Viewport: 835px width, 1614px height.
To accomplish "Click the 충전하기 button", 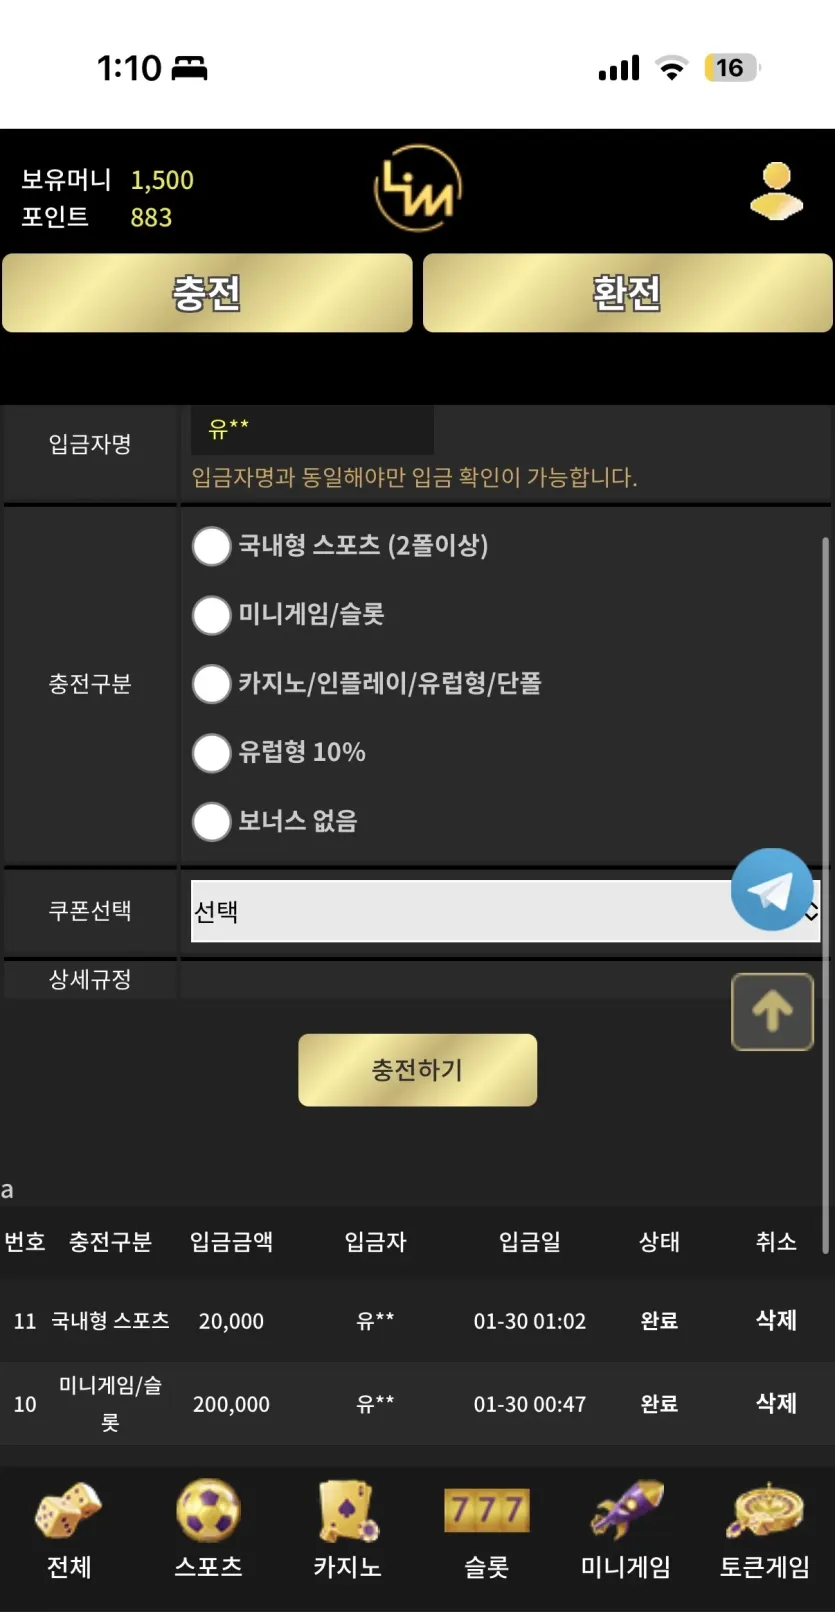I will pyautogui.click(x=417, y=1070).
